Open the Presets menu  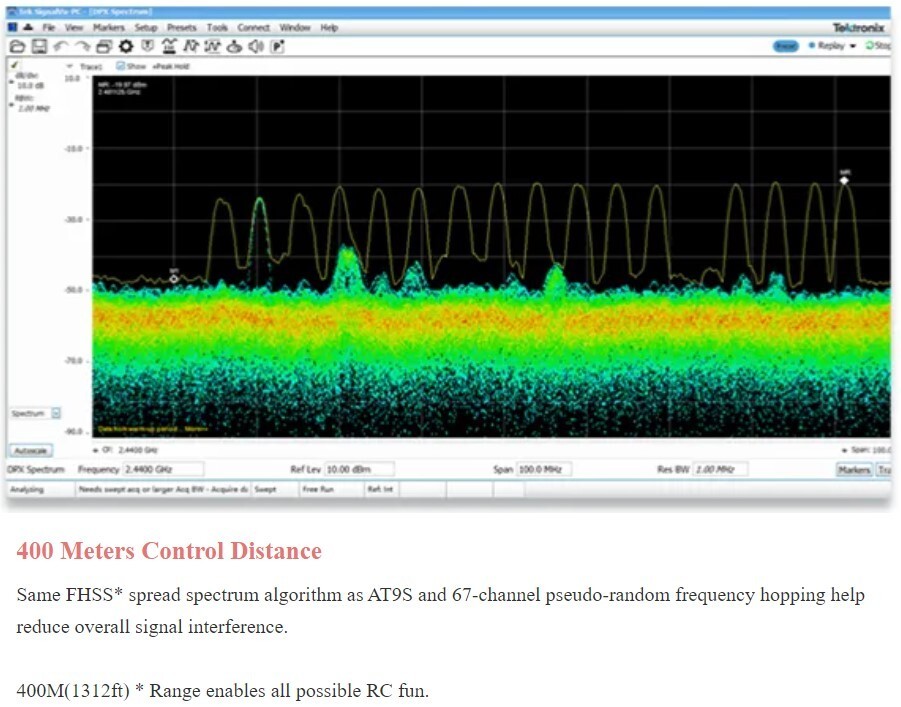coord(182,28)
